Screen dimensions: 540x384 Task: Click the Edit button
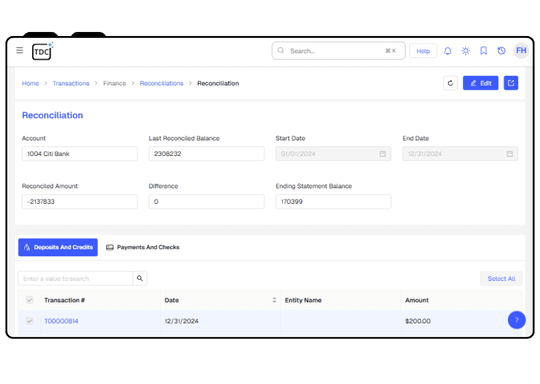(480, 83)
